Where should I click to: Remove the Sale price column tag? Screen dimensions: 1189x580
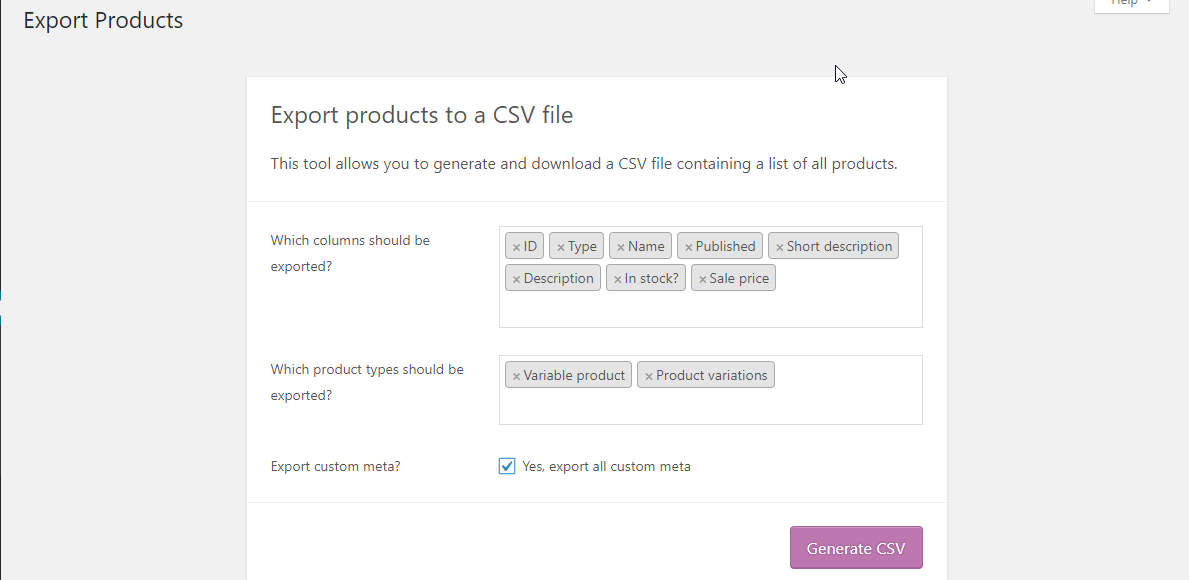(703, 279)
